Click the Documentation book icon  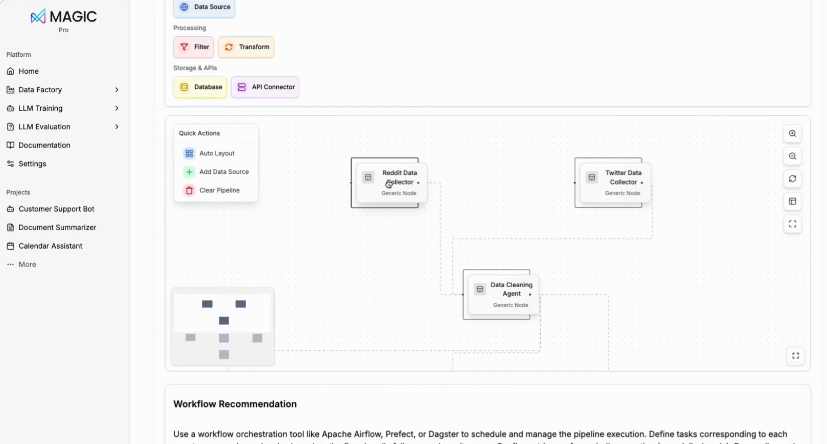click(x=11, y=145)
